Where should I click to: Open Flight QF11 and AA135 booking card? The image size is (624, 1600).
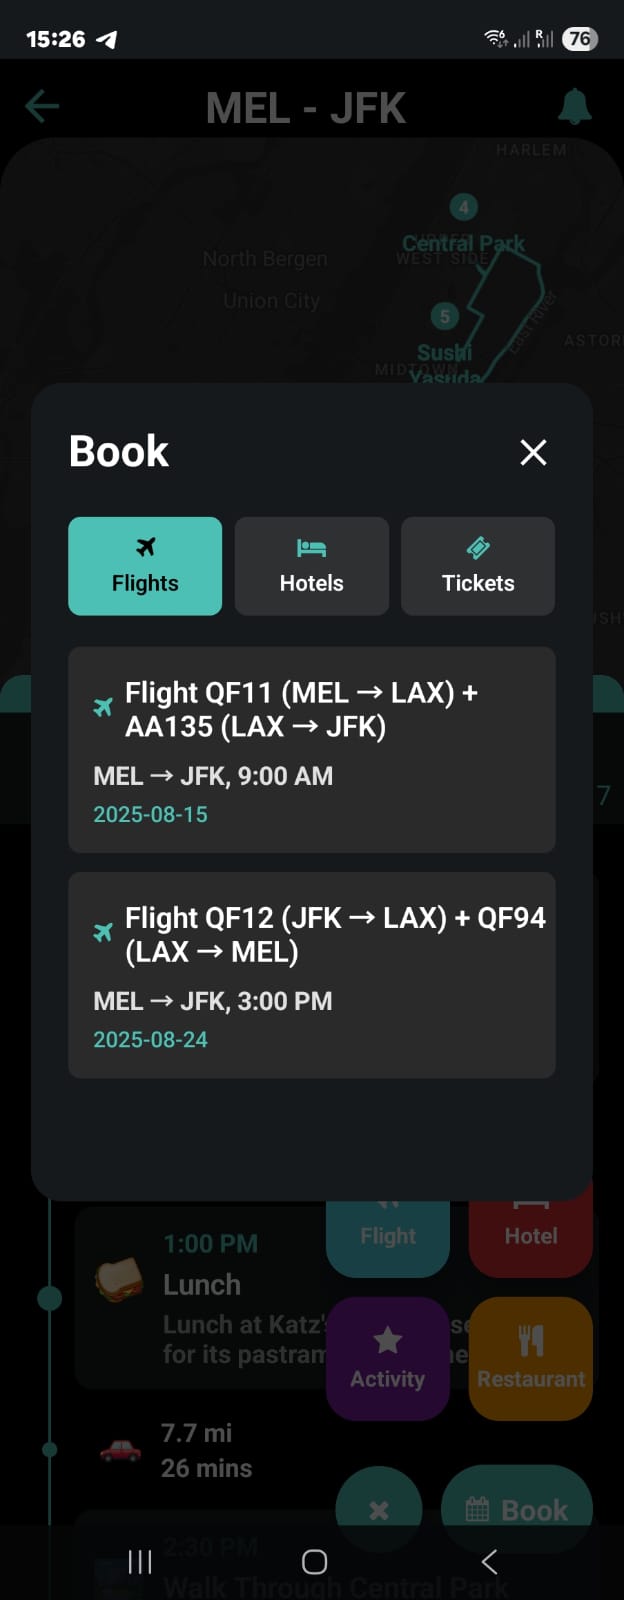[x=312, y=750]
